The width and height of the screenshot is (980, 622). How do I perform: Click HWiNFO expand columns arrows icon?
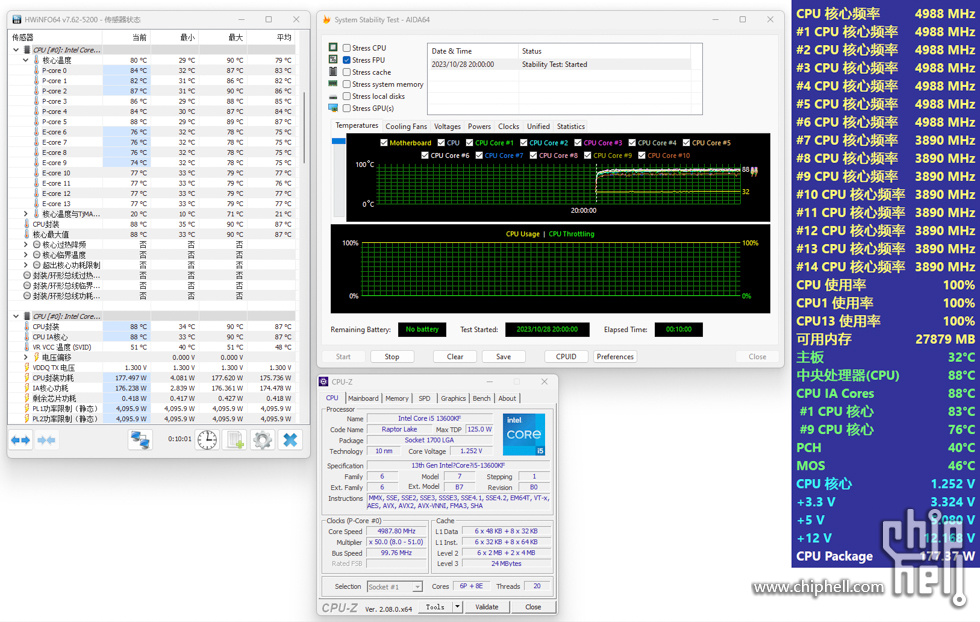click(21, 440)
